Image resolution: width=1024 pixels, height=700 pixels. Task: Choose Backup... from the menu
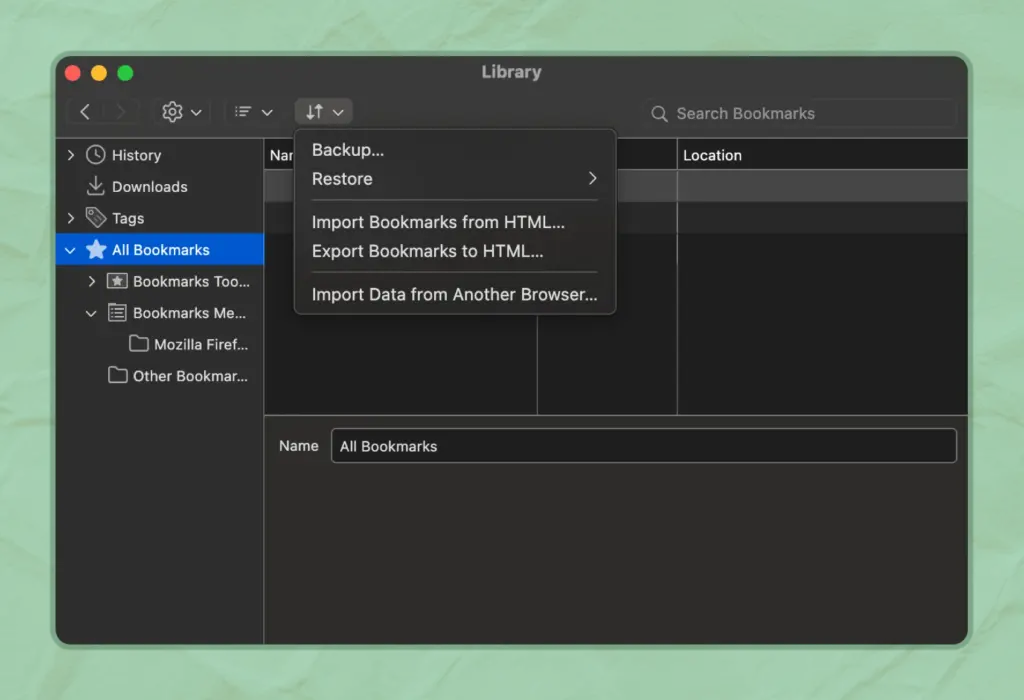pos(455,150)
